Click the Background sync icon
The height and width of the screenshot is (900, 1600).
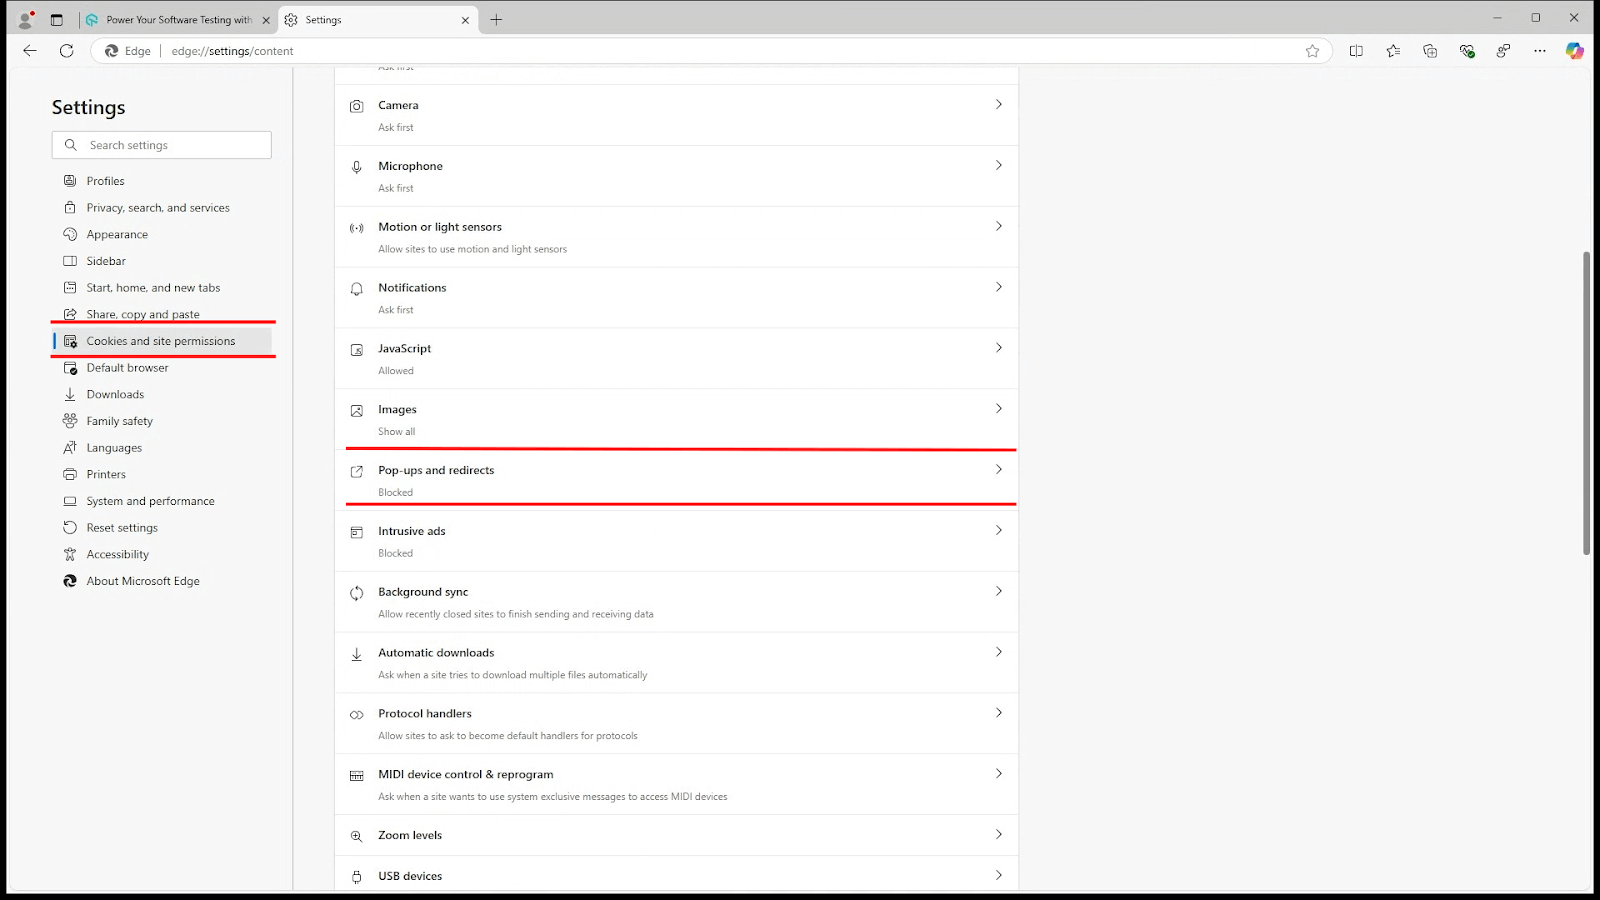click(356, 592)
